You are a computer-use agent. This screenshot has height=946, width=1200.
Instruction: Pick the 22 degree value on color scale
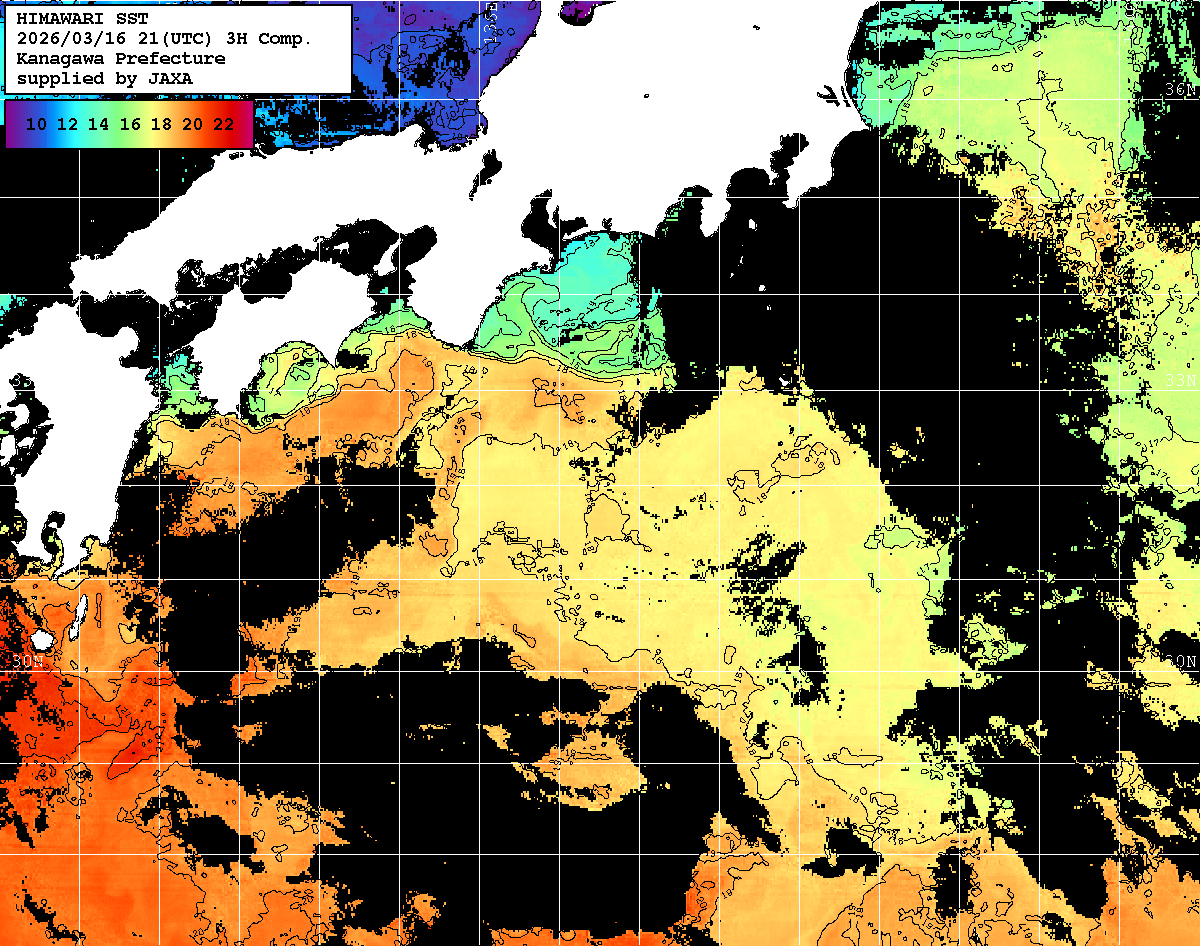[223, 125]
